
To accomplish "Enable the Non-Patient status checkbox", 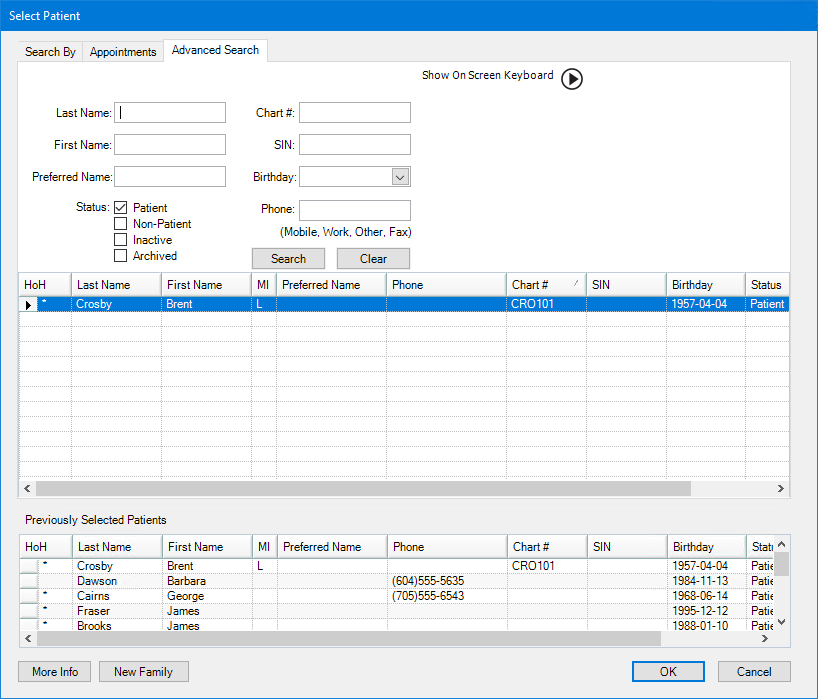I will pos(121,224).
